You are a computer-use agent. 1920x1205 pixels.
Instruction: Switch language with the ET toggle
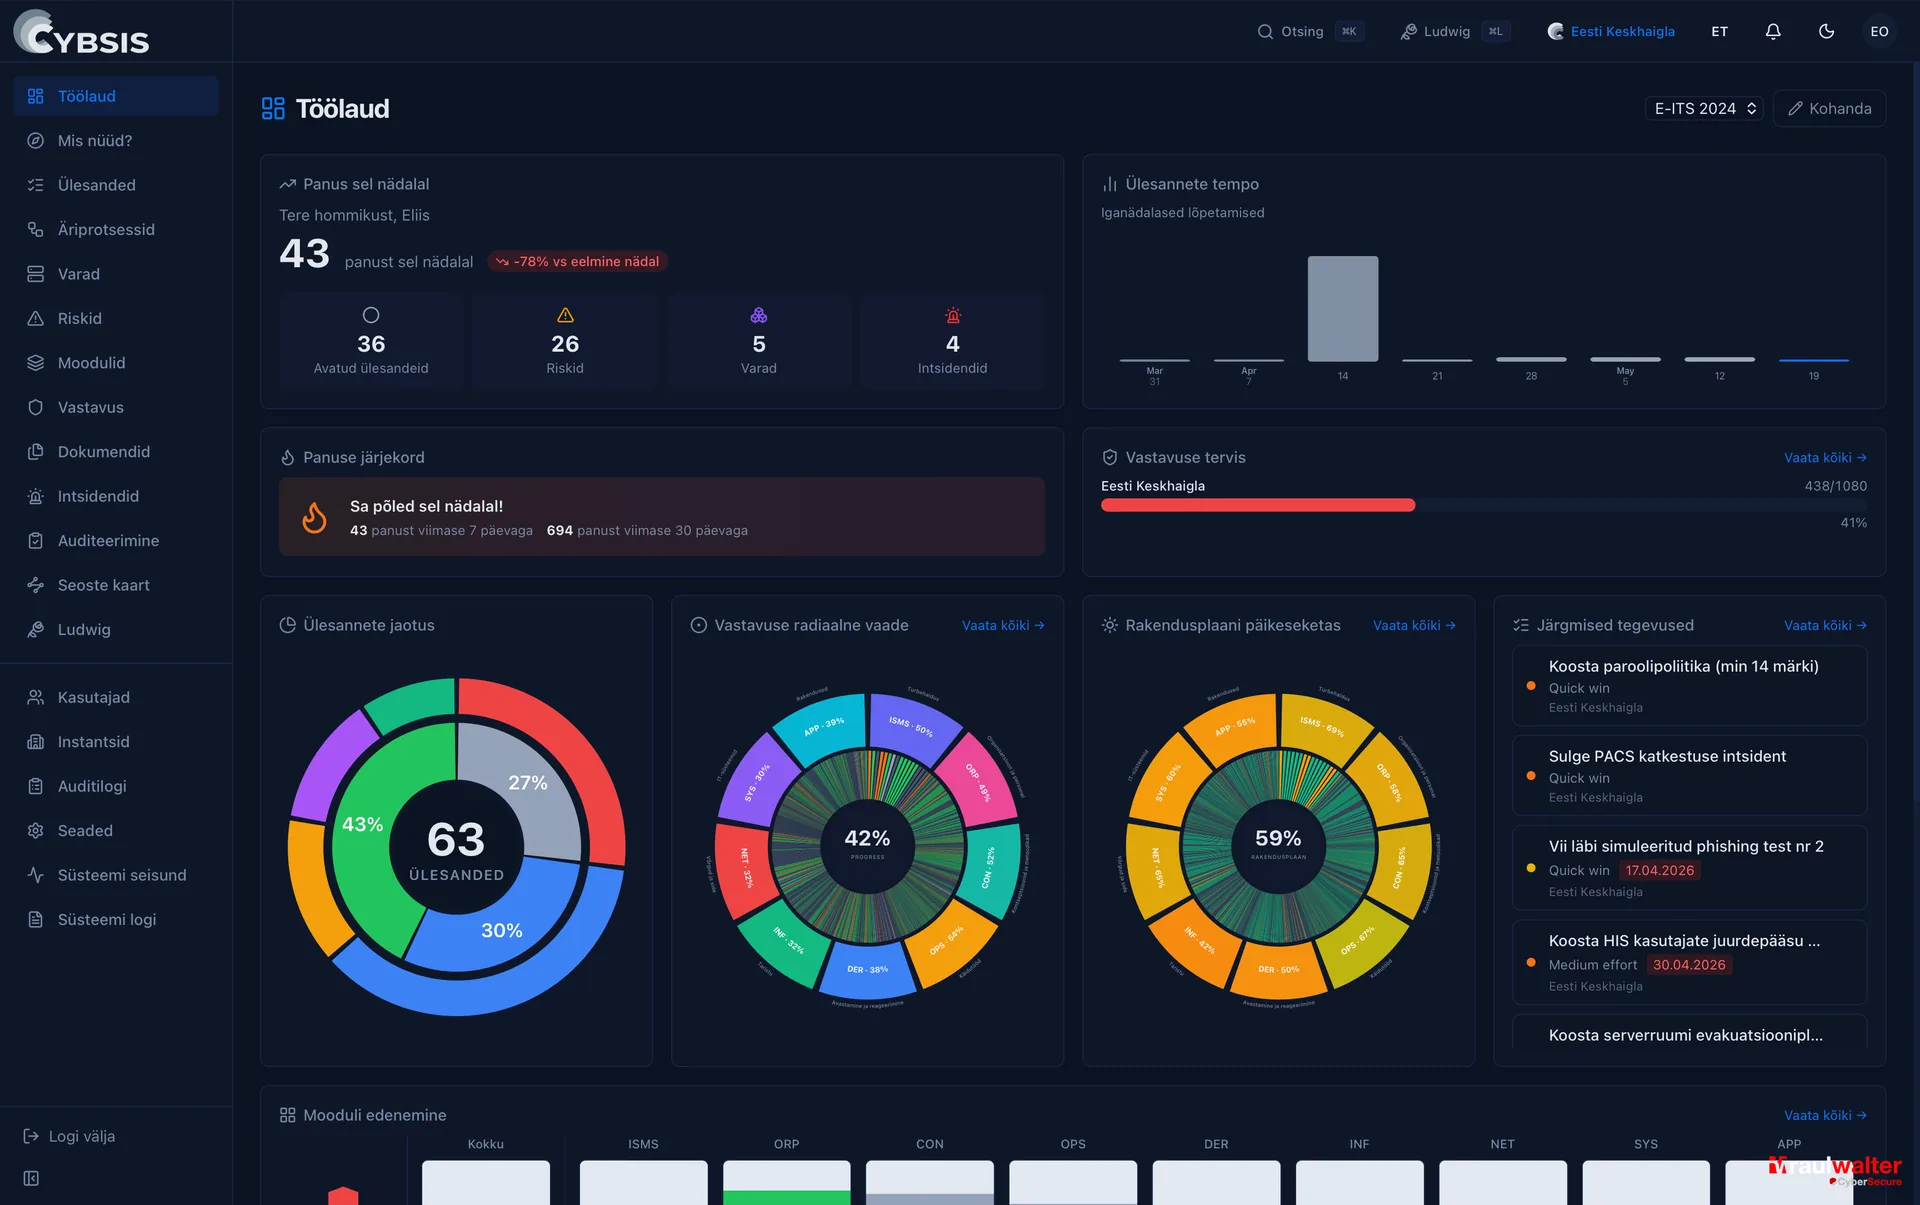click(x=1719, y=31)
